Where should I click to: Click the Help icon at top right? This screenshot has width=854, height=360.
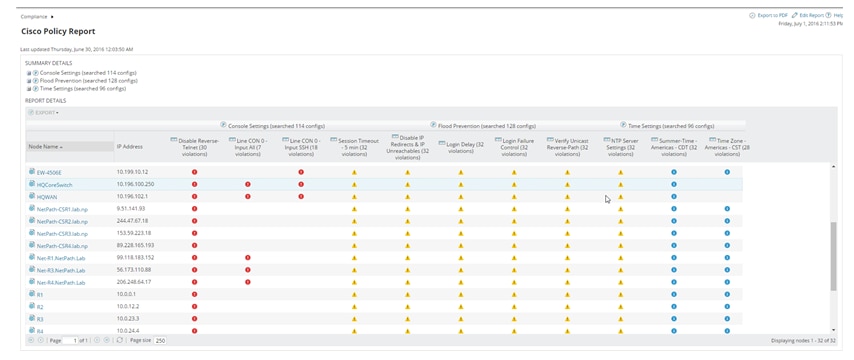(x=828, y=16)
